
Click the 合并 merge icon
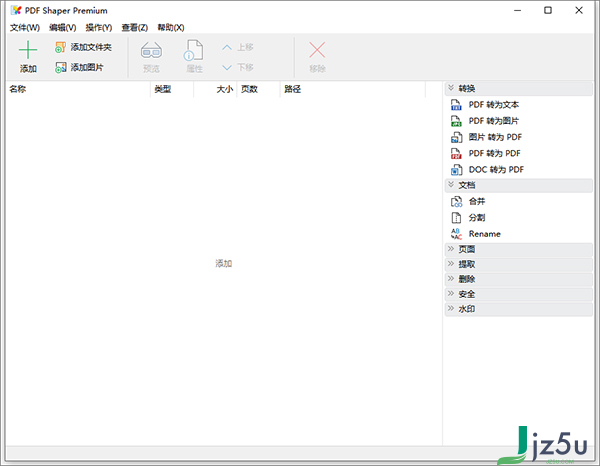click(x=456, y=201)
